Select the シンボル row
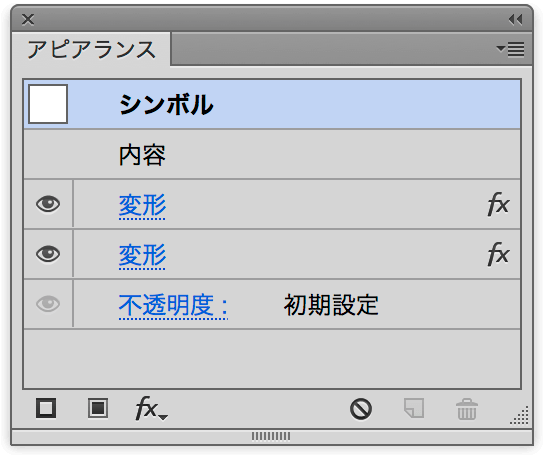Viewport: 544px width, 460px height. (272, 104)
